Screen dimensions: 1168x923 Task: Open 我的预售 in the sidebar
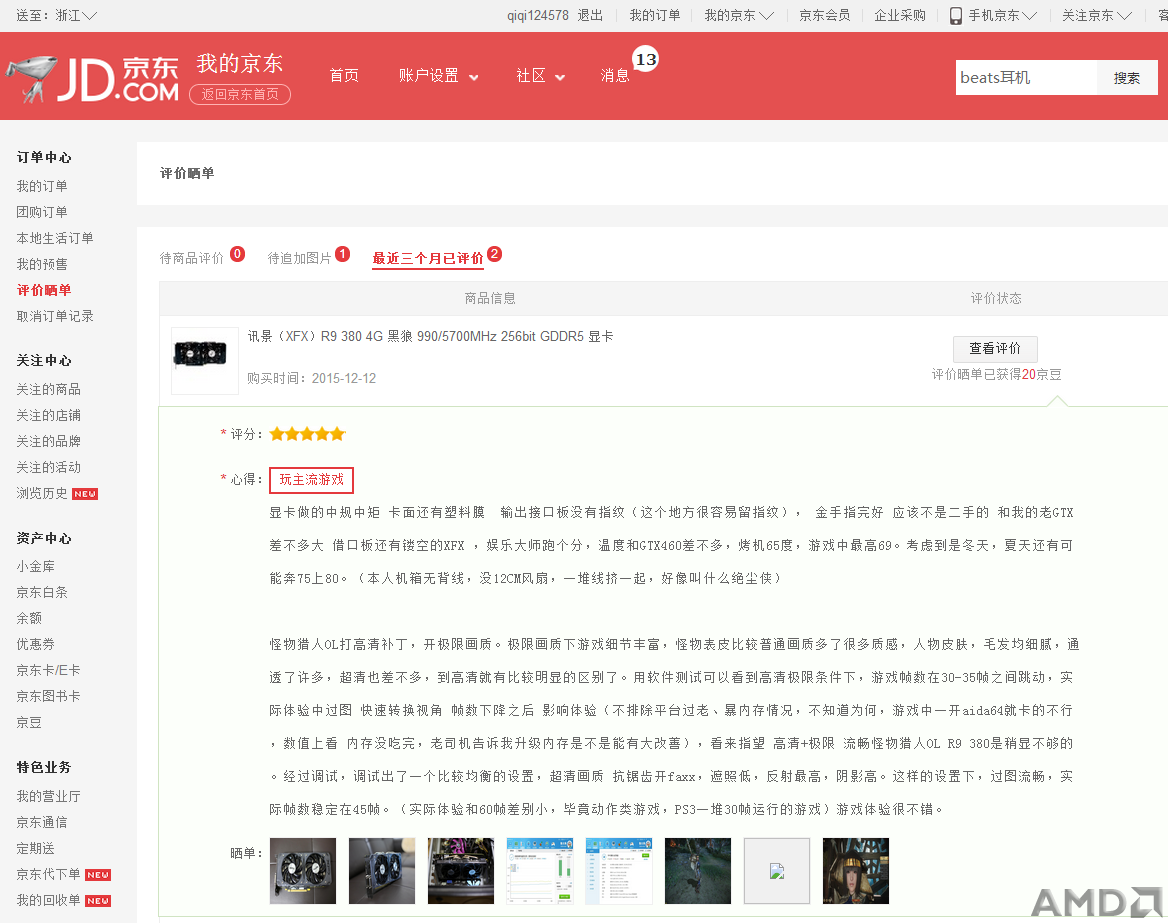[42, 264]
